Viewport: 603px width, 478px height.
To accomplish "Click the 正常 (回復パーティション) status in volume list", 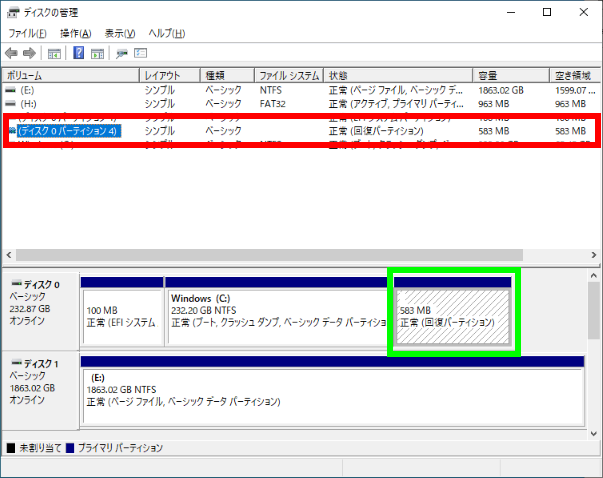I will (376, 131).
